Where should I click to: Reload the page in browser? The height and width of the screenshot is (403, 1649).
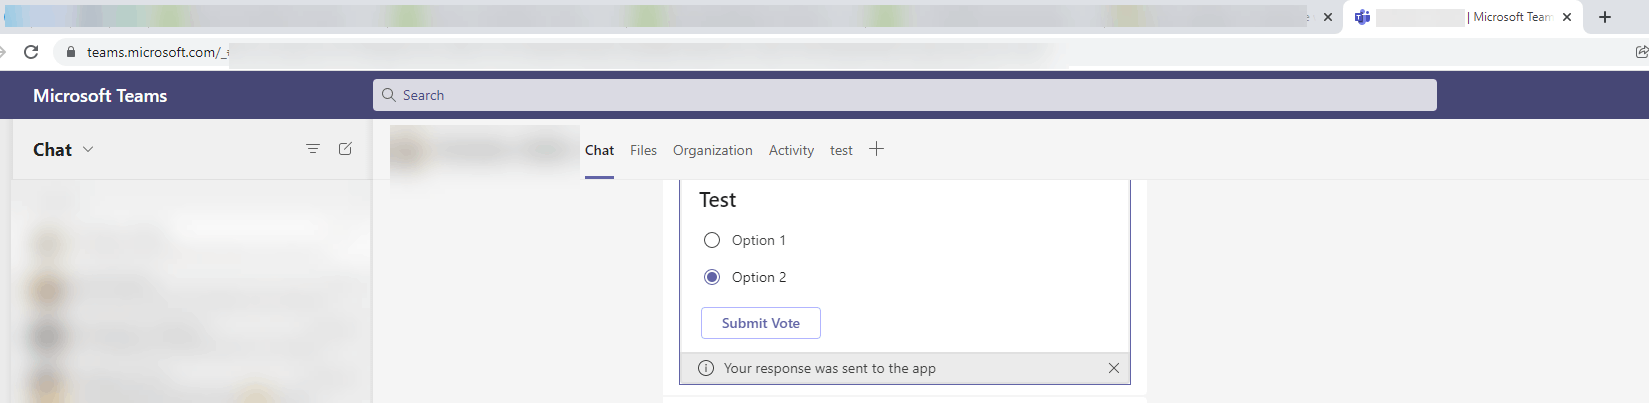[x=31, y=52]
